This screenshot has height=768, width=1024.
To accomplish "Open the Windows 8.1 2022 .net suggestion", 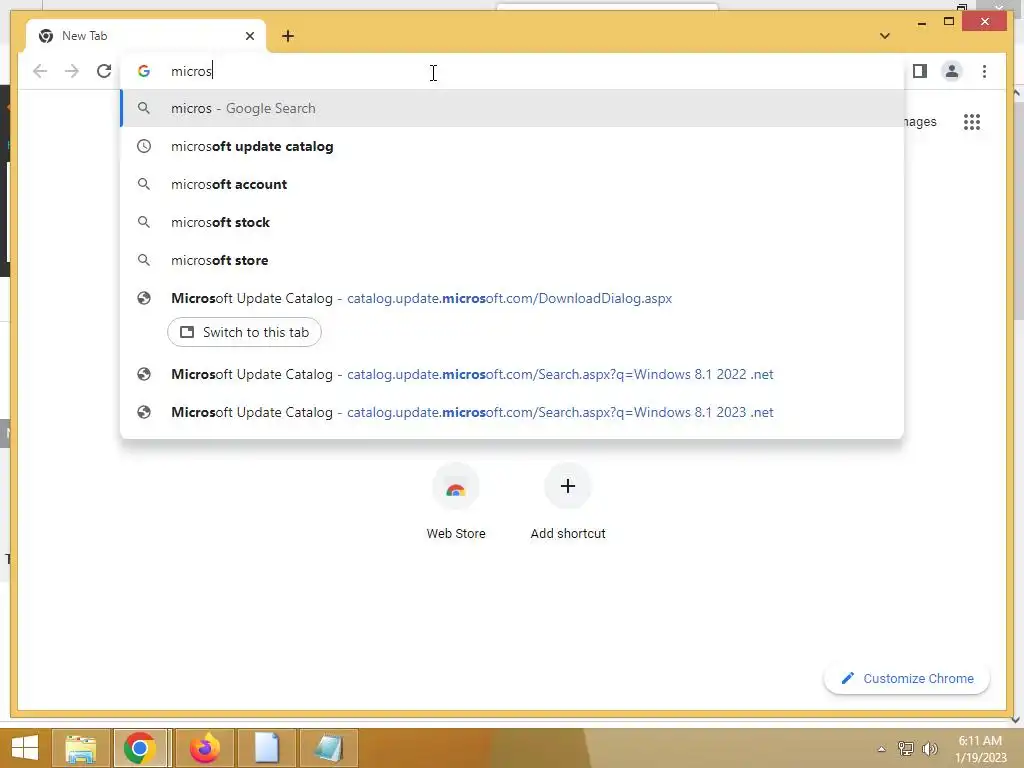I will tap(513, 374).
